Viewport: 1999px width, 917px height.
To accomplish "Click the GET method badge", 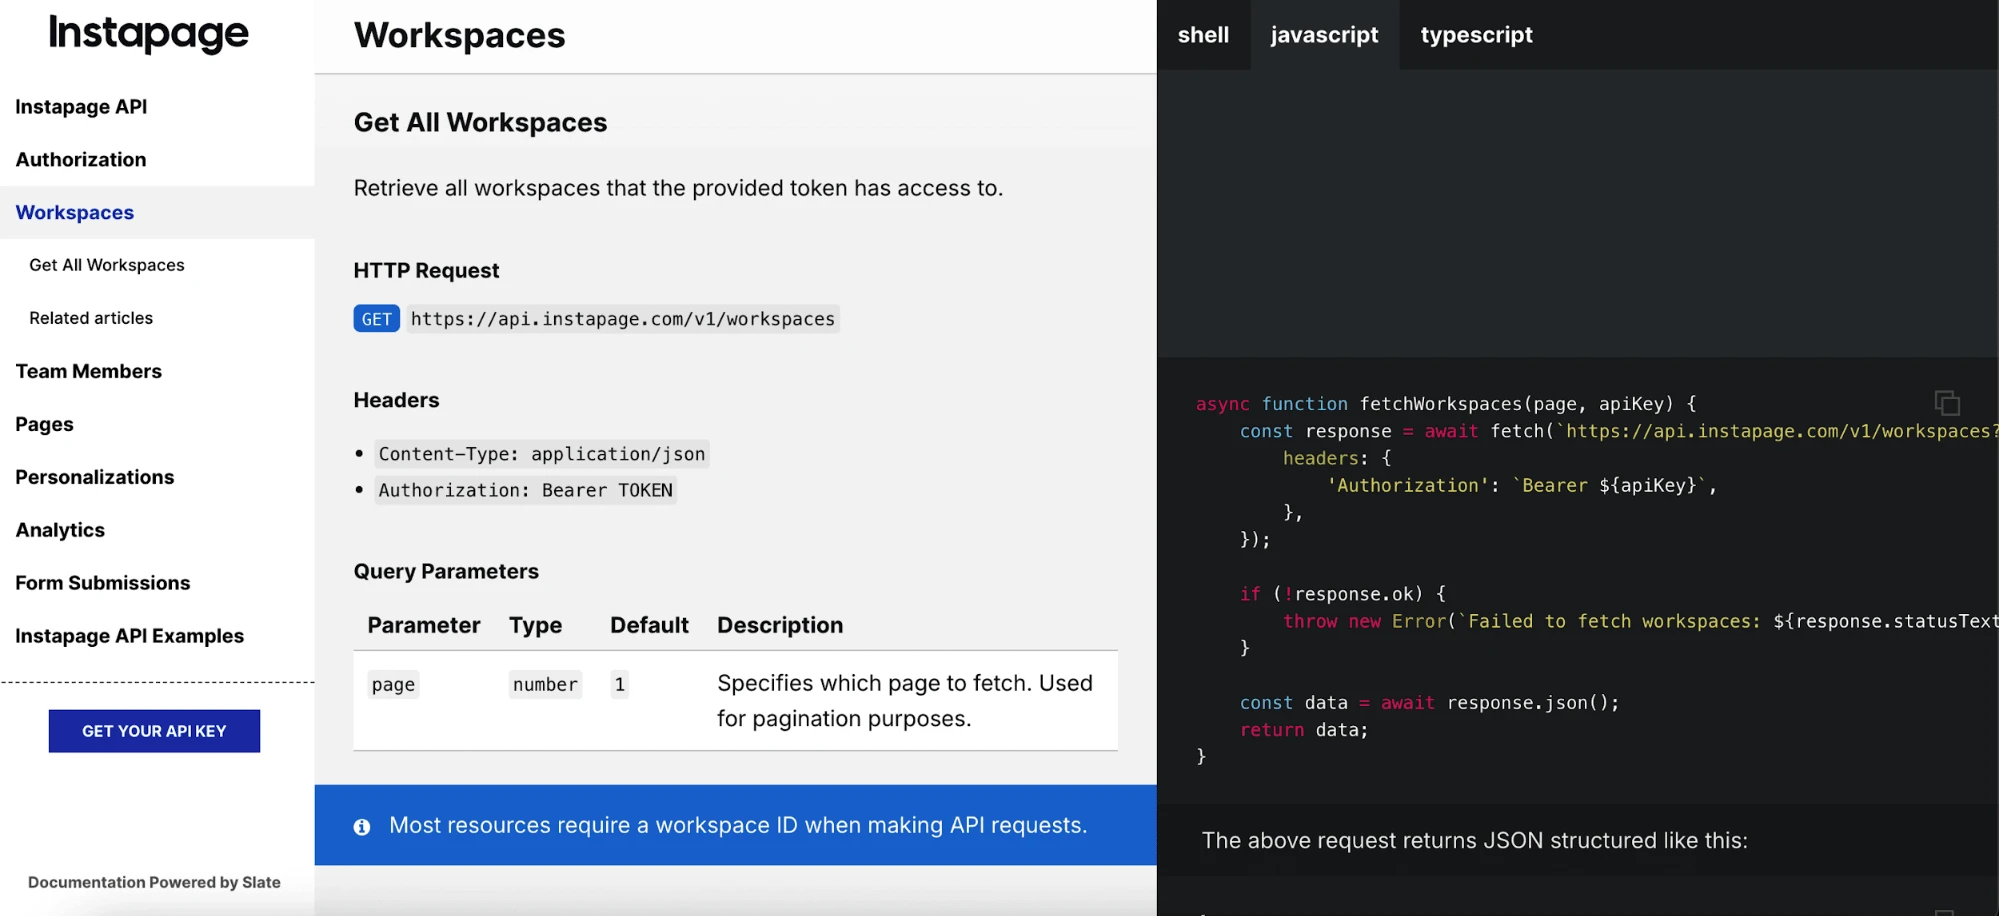I will click(376, 319).
